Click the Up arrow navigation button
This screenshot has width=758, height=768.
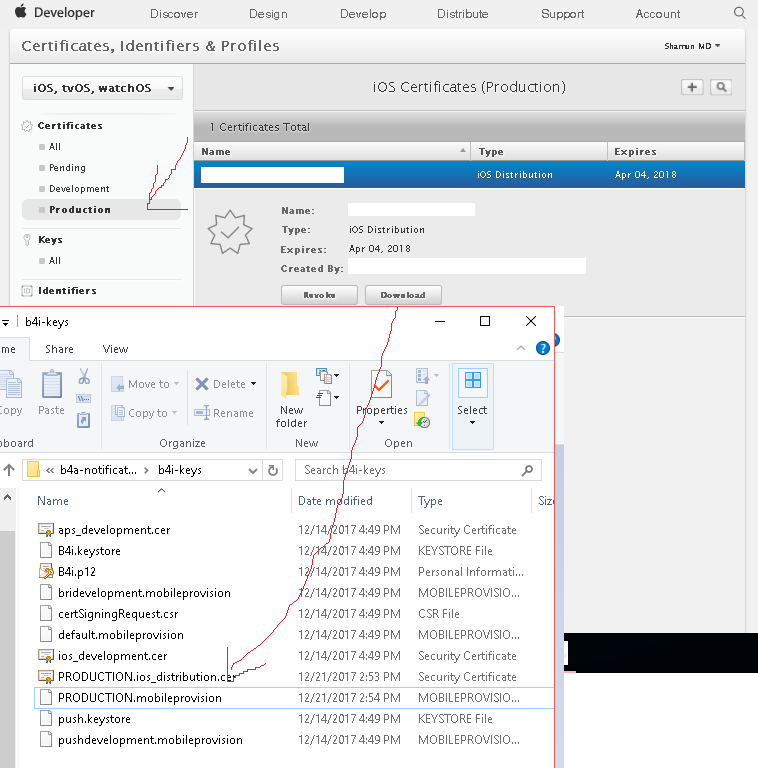pos(9,470)
